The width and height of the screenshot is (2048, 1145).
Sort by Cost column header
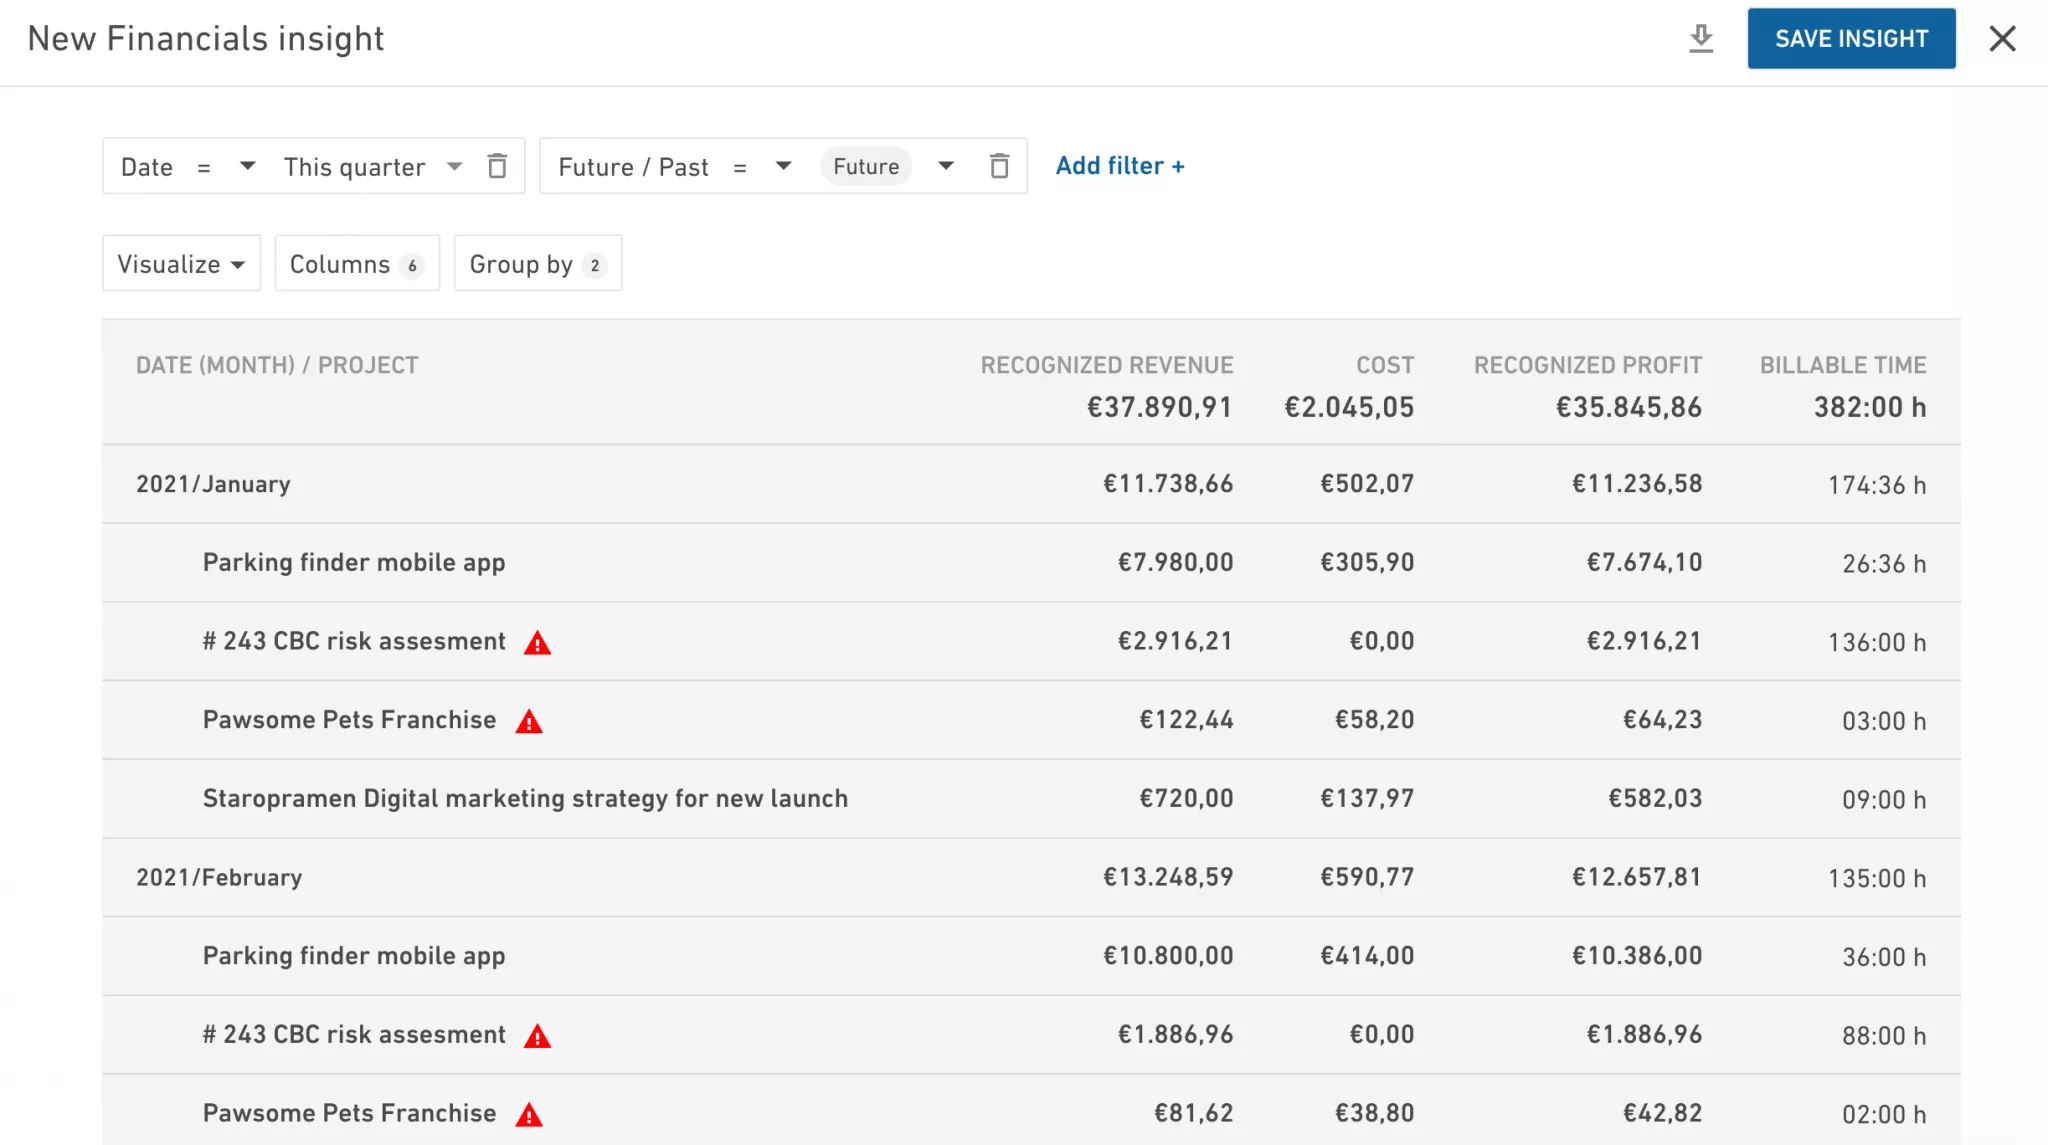point(1384,365)
